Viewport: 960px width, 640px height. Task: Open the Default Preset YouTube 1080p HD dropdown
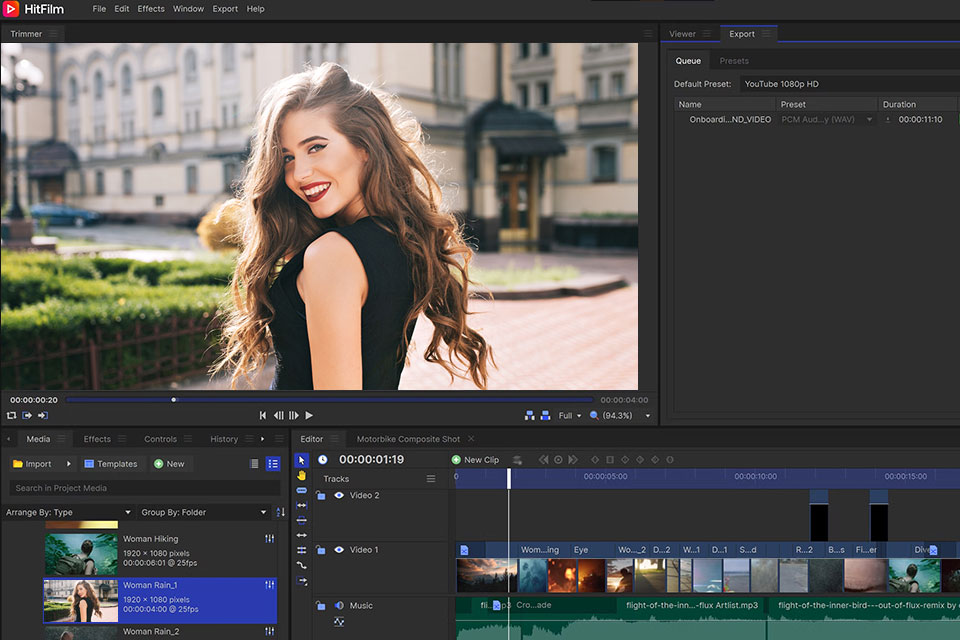pos(849,84)
